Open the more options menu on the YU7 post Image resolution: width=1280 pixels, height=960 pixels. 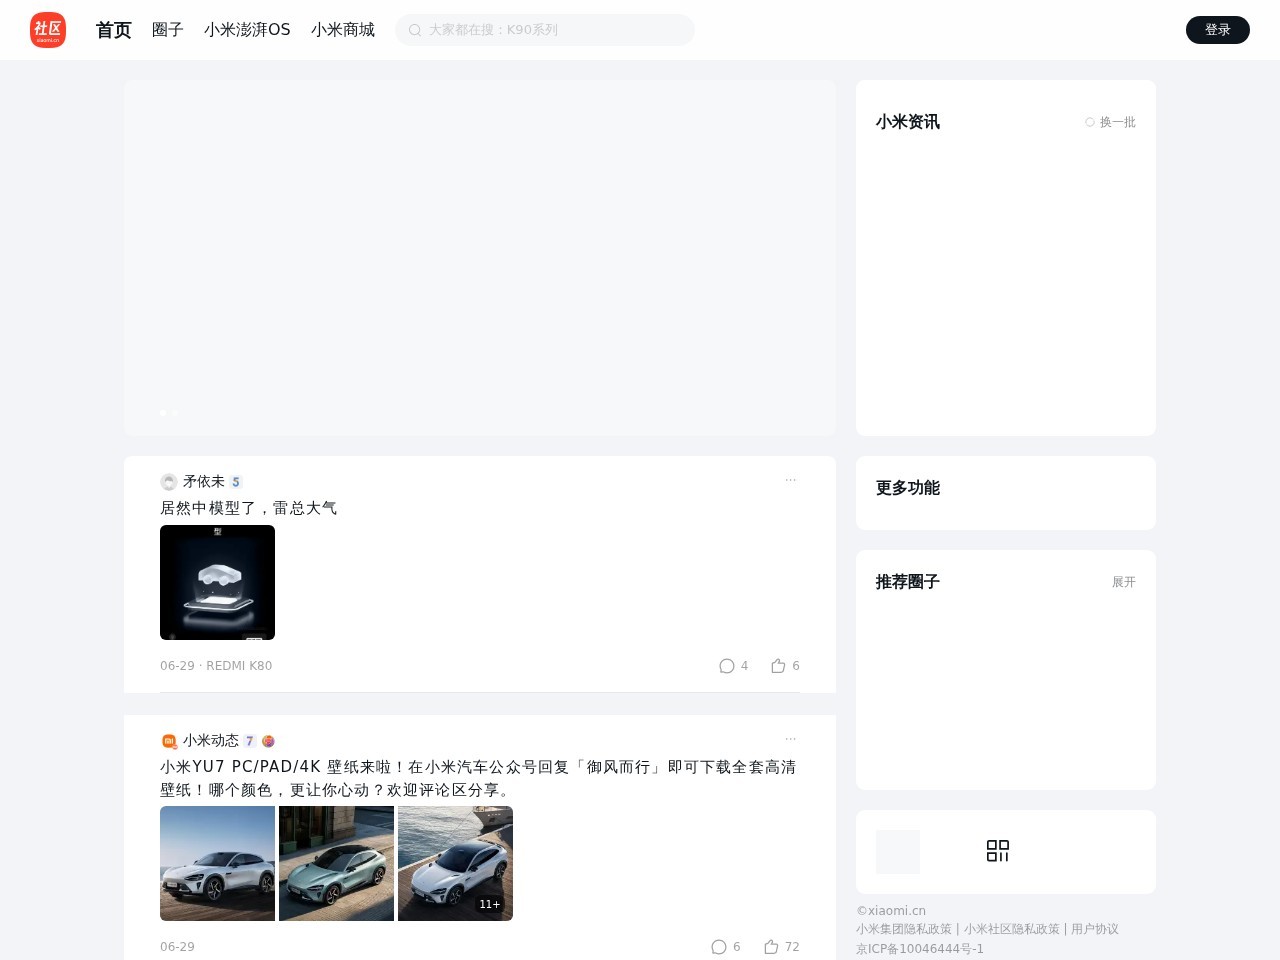791,739
